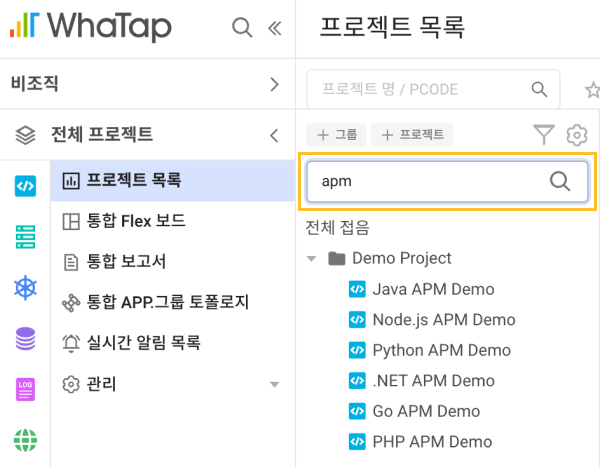Image resolution: width=600 pixels, height=468 pixels.
Task: Click the 전체 프로젝트 heading text
Action: click(102, 135)
